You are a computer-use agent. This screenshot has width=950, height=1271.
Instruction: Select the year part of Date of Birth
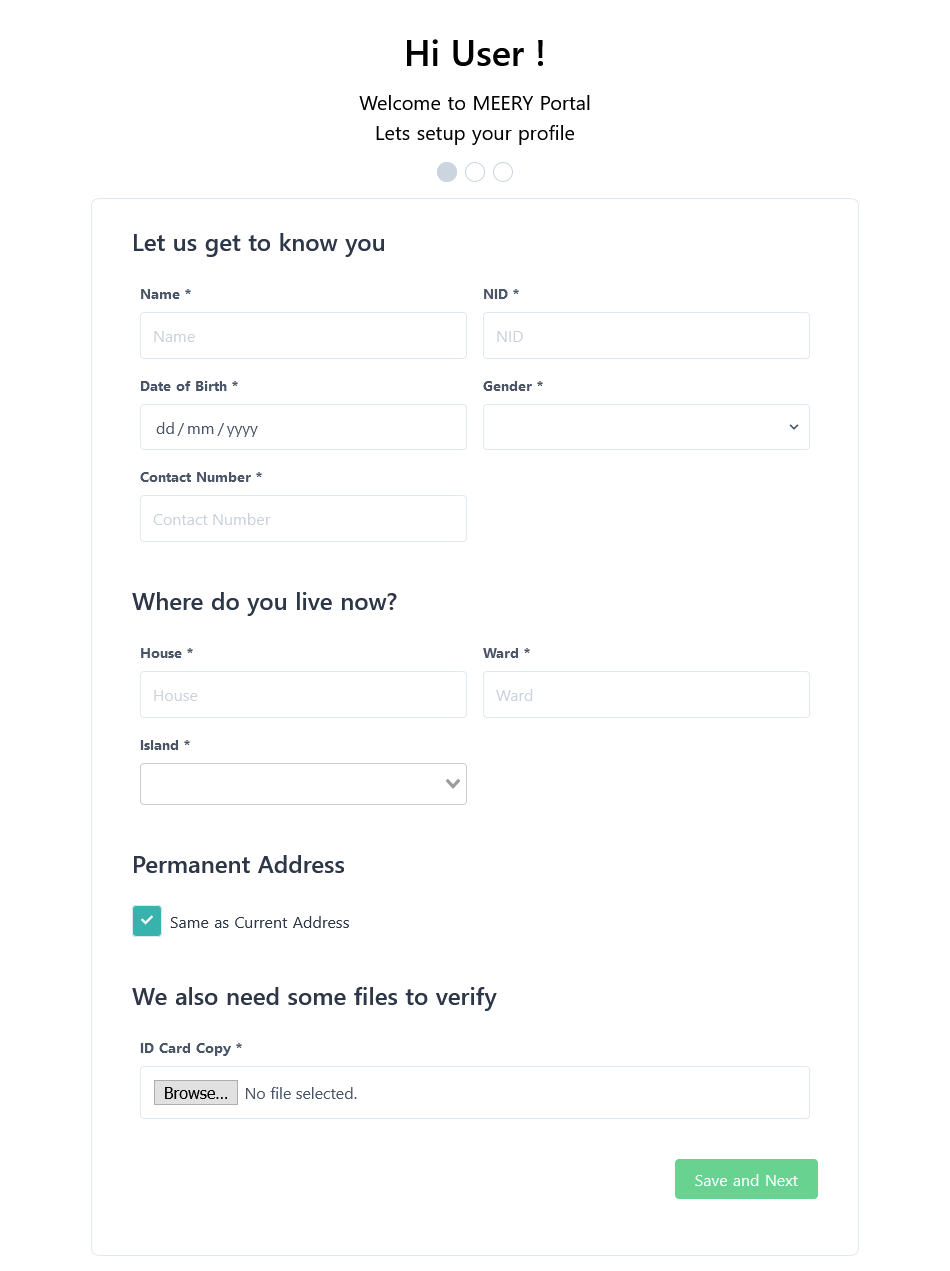coord(242,429)
